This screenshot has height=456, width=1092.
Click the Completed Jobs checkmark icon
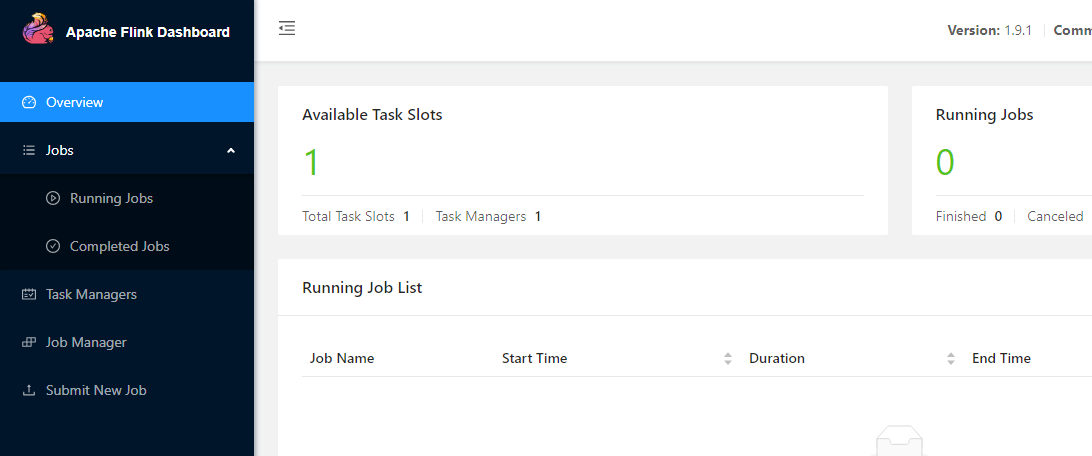(53, 246)
